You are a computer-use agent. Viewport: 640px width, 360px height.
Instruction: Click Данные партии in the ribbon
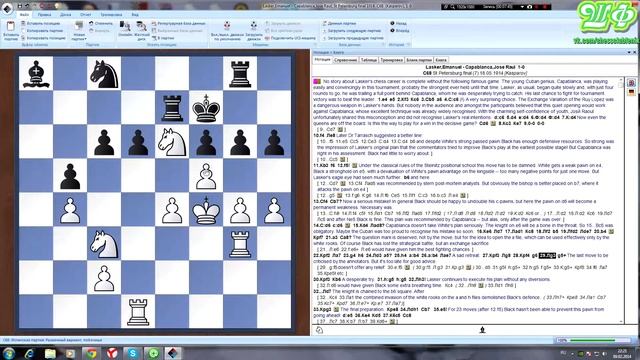339,24
